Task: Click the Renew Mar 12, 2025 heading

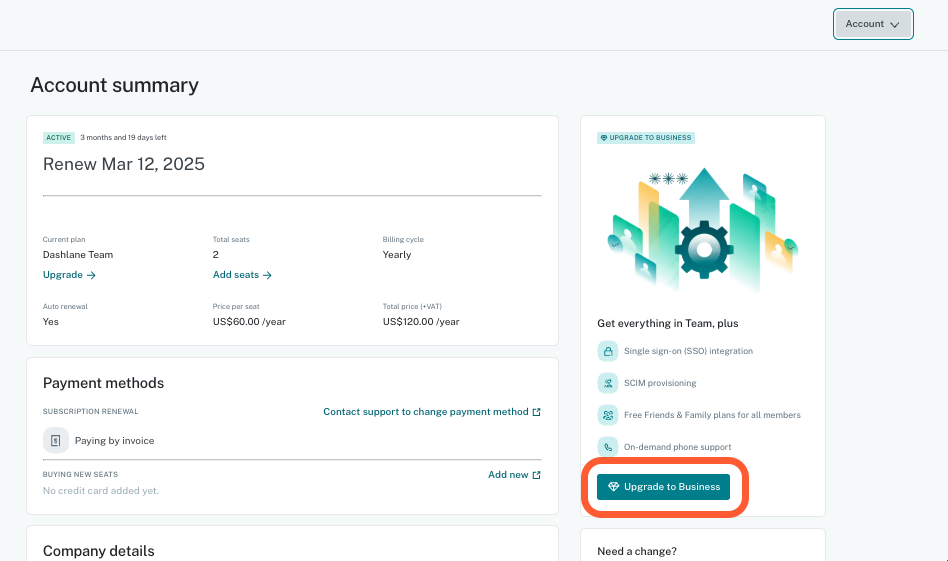Action: [124, 164]
